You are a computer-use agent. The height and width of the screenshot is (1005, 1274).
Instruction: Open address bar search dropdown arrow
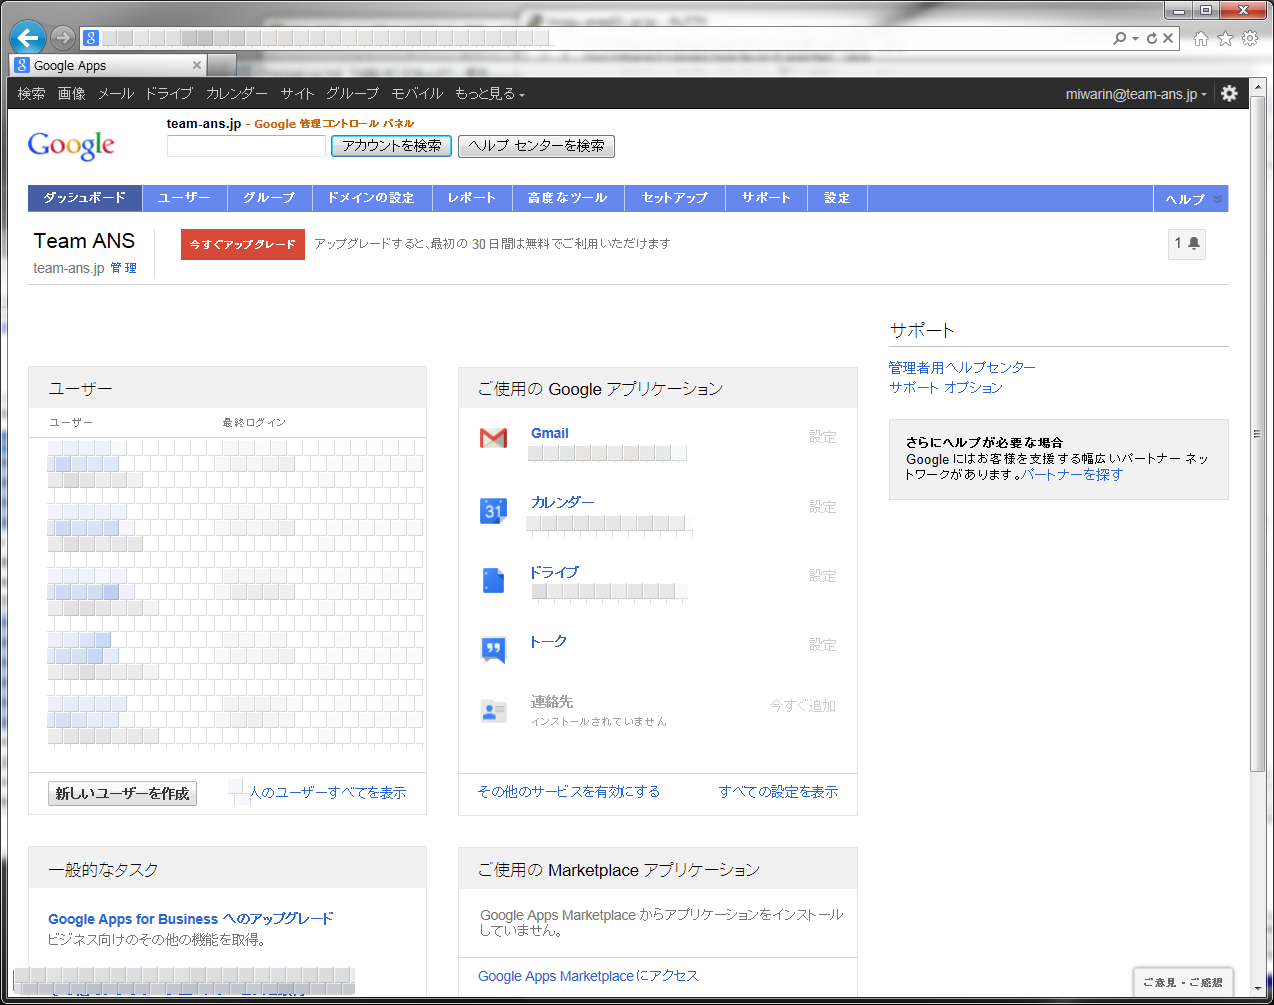[1136, 38]
